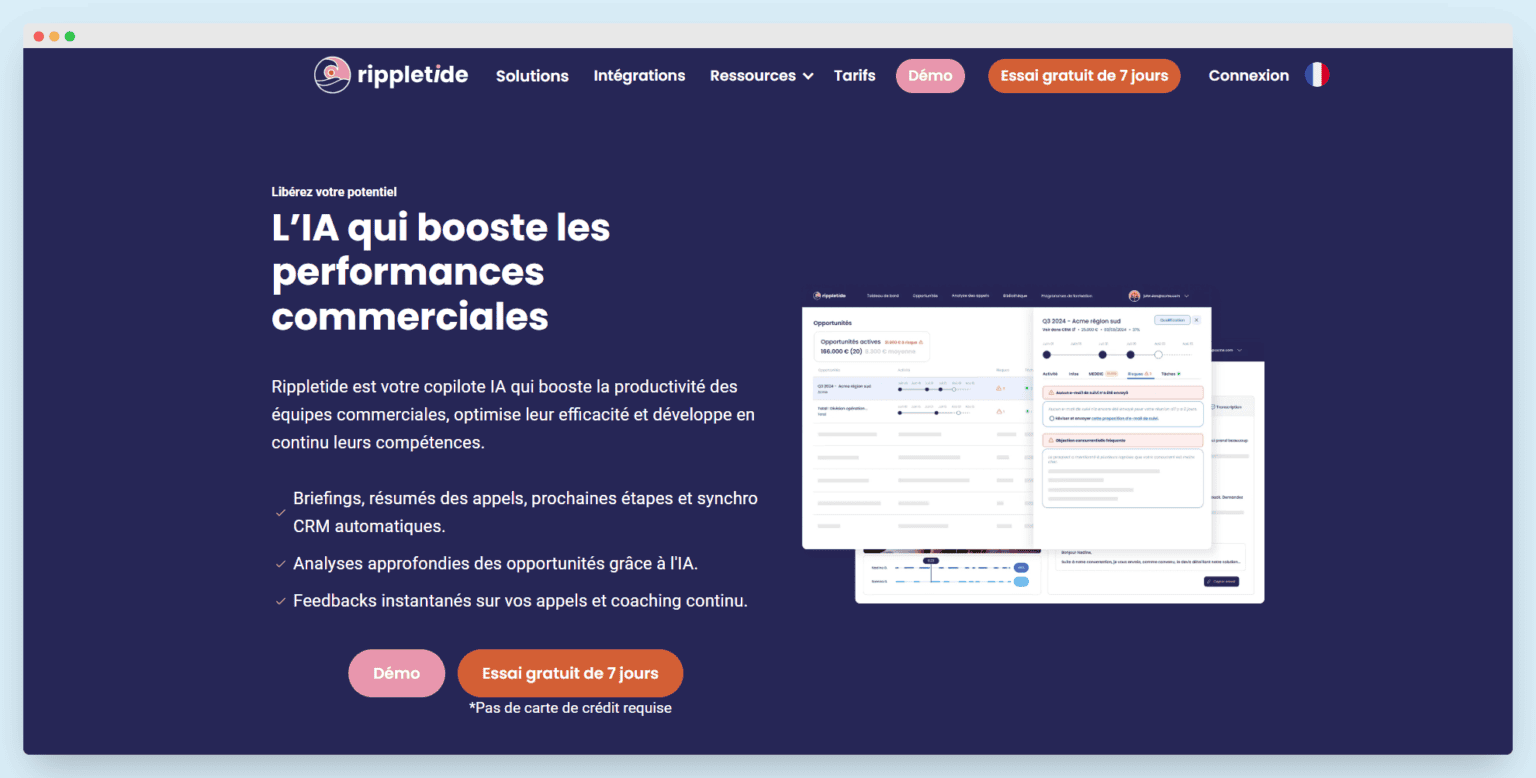The image size is (1536, 778).
Task: Click the risk warning triangle beside Acme région sud
Action: (x=999, y=389)
